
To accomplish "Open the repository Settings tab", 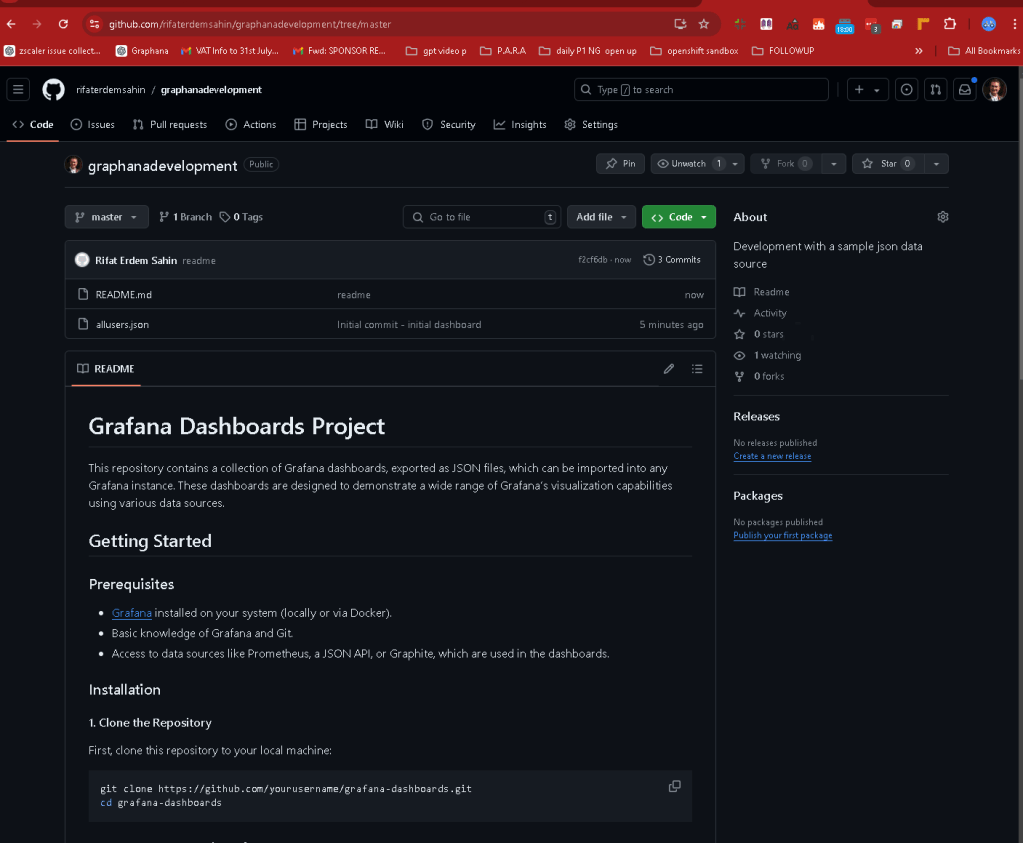I will tap(590, 125).
